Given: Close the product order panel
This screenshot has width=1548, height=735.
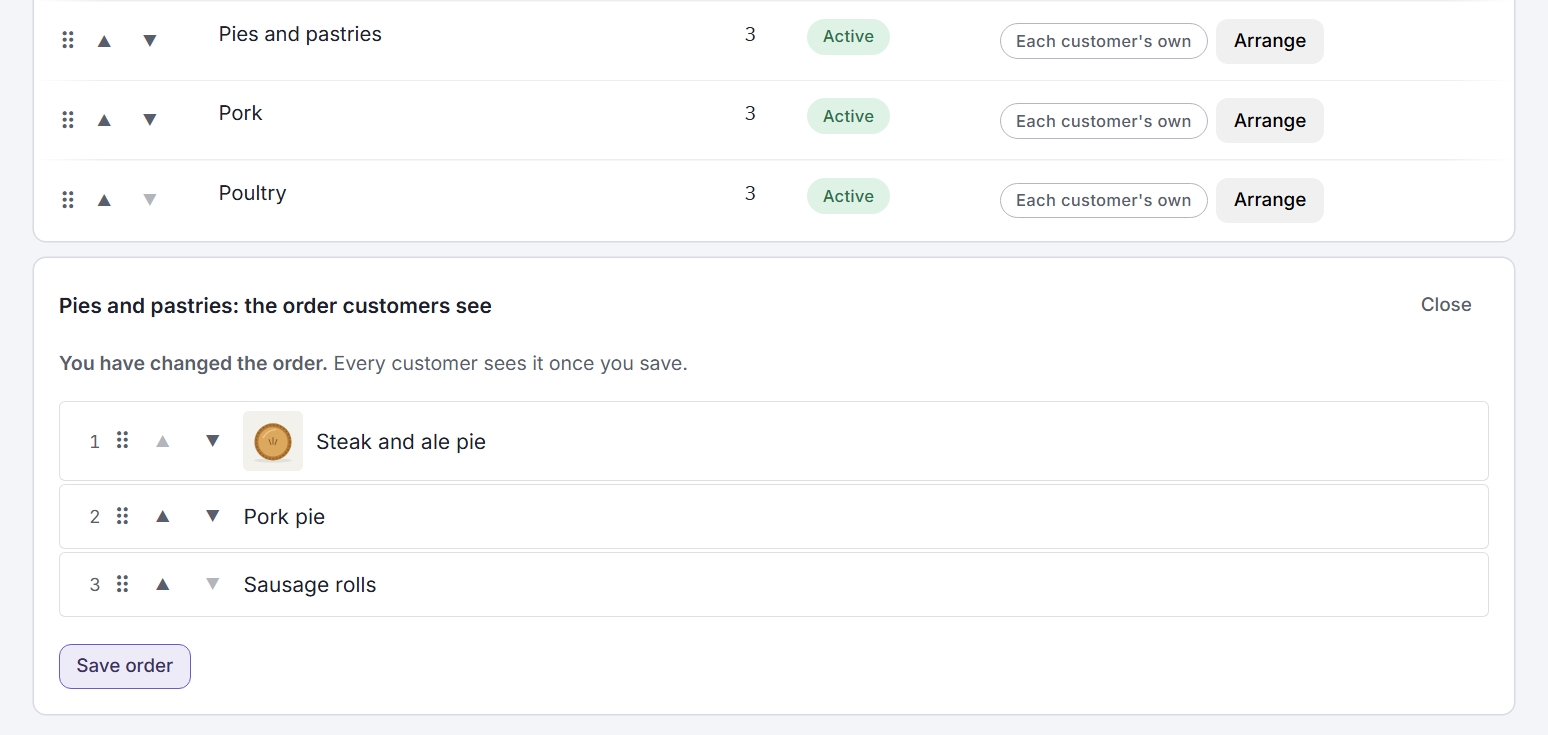Looking at the screenshot, I should 1446,305.
